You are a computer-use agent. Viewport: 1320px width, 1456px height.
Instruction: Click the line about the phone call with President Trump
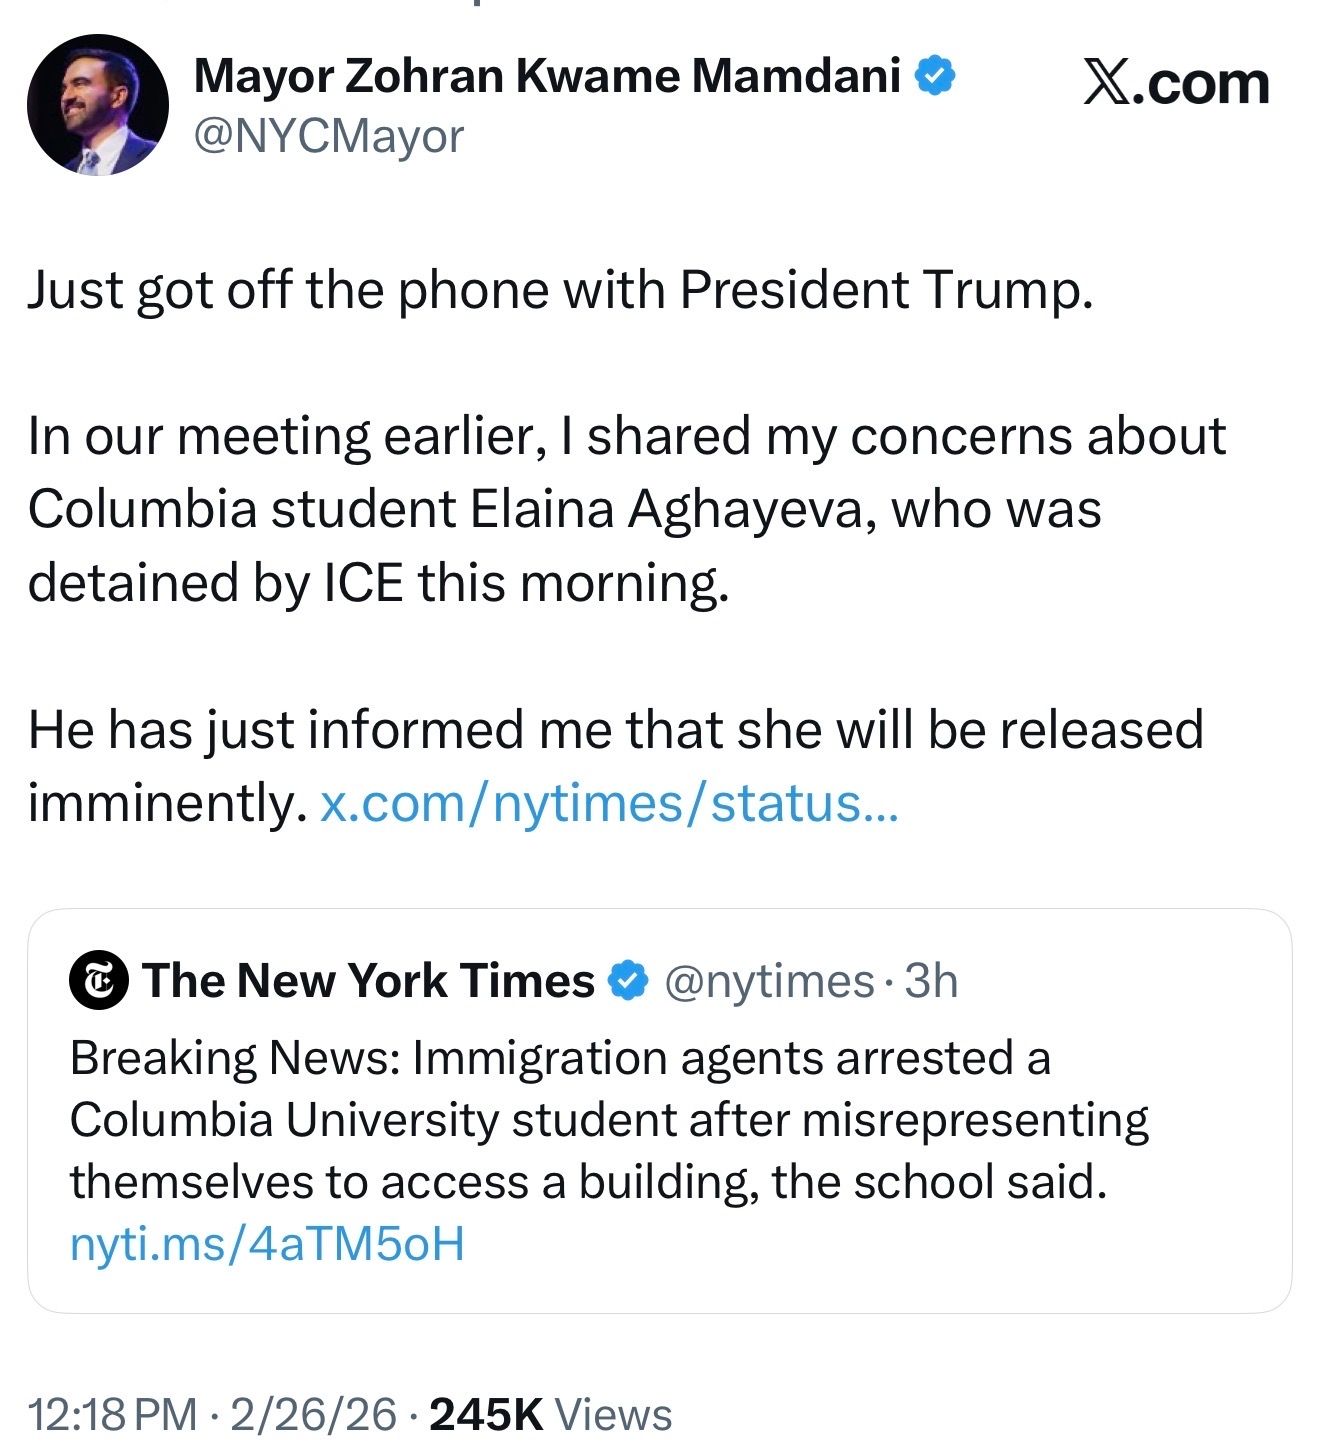click(559, 290)
